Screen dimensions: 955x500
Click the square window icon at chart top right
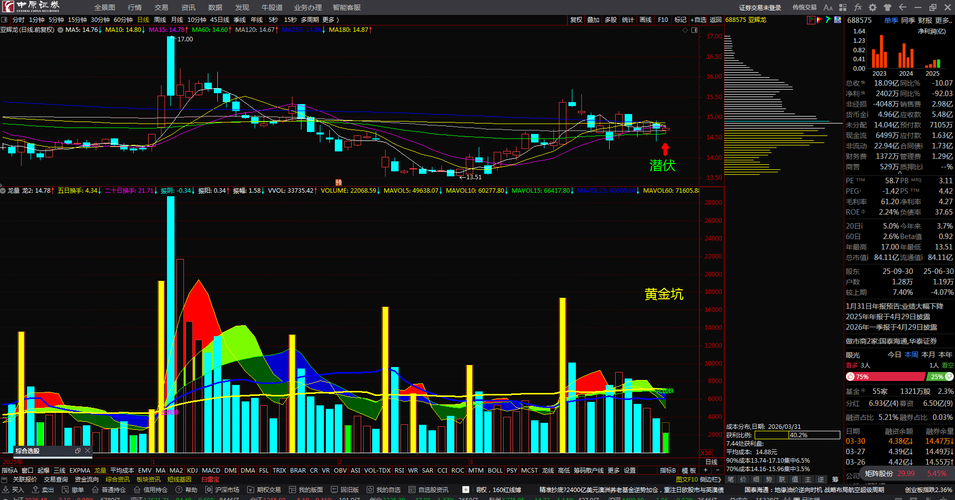click(694, 30)
